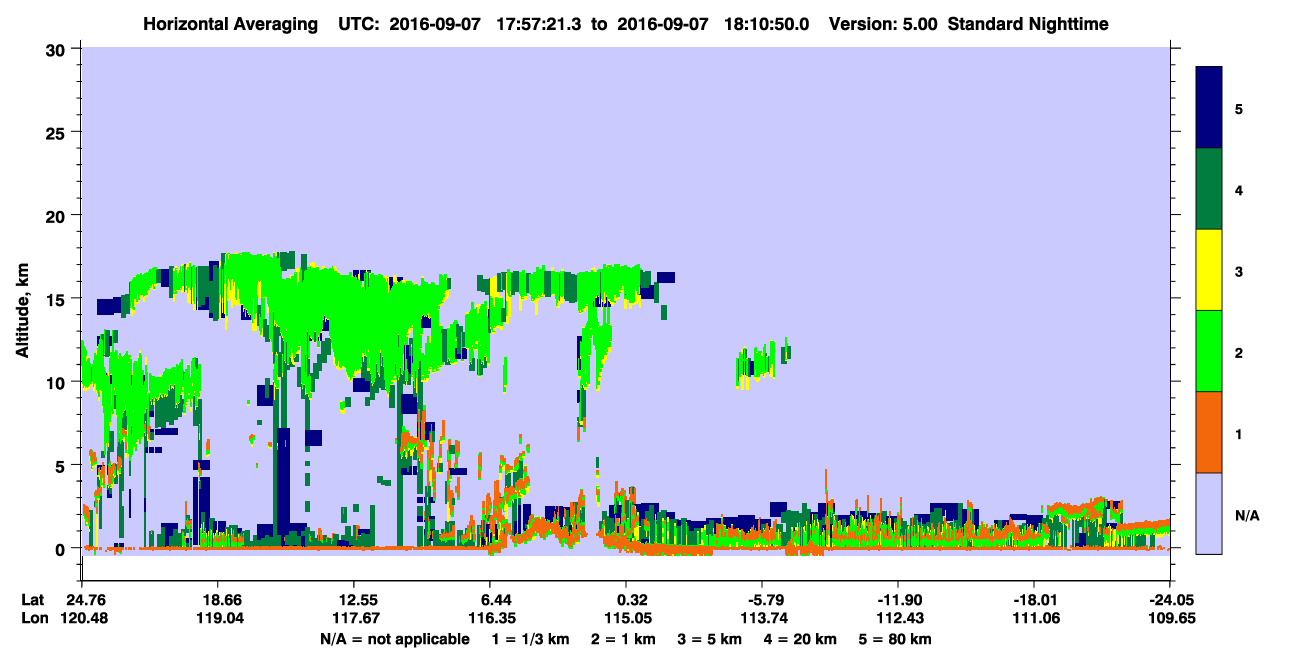Click the '1 = 1/3 km' legend entry
This screenshot has width=1300, height=667.
531,639
